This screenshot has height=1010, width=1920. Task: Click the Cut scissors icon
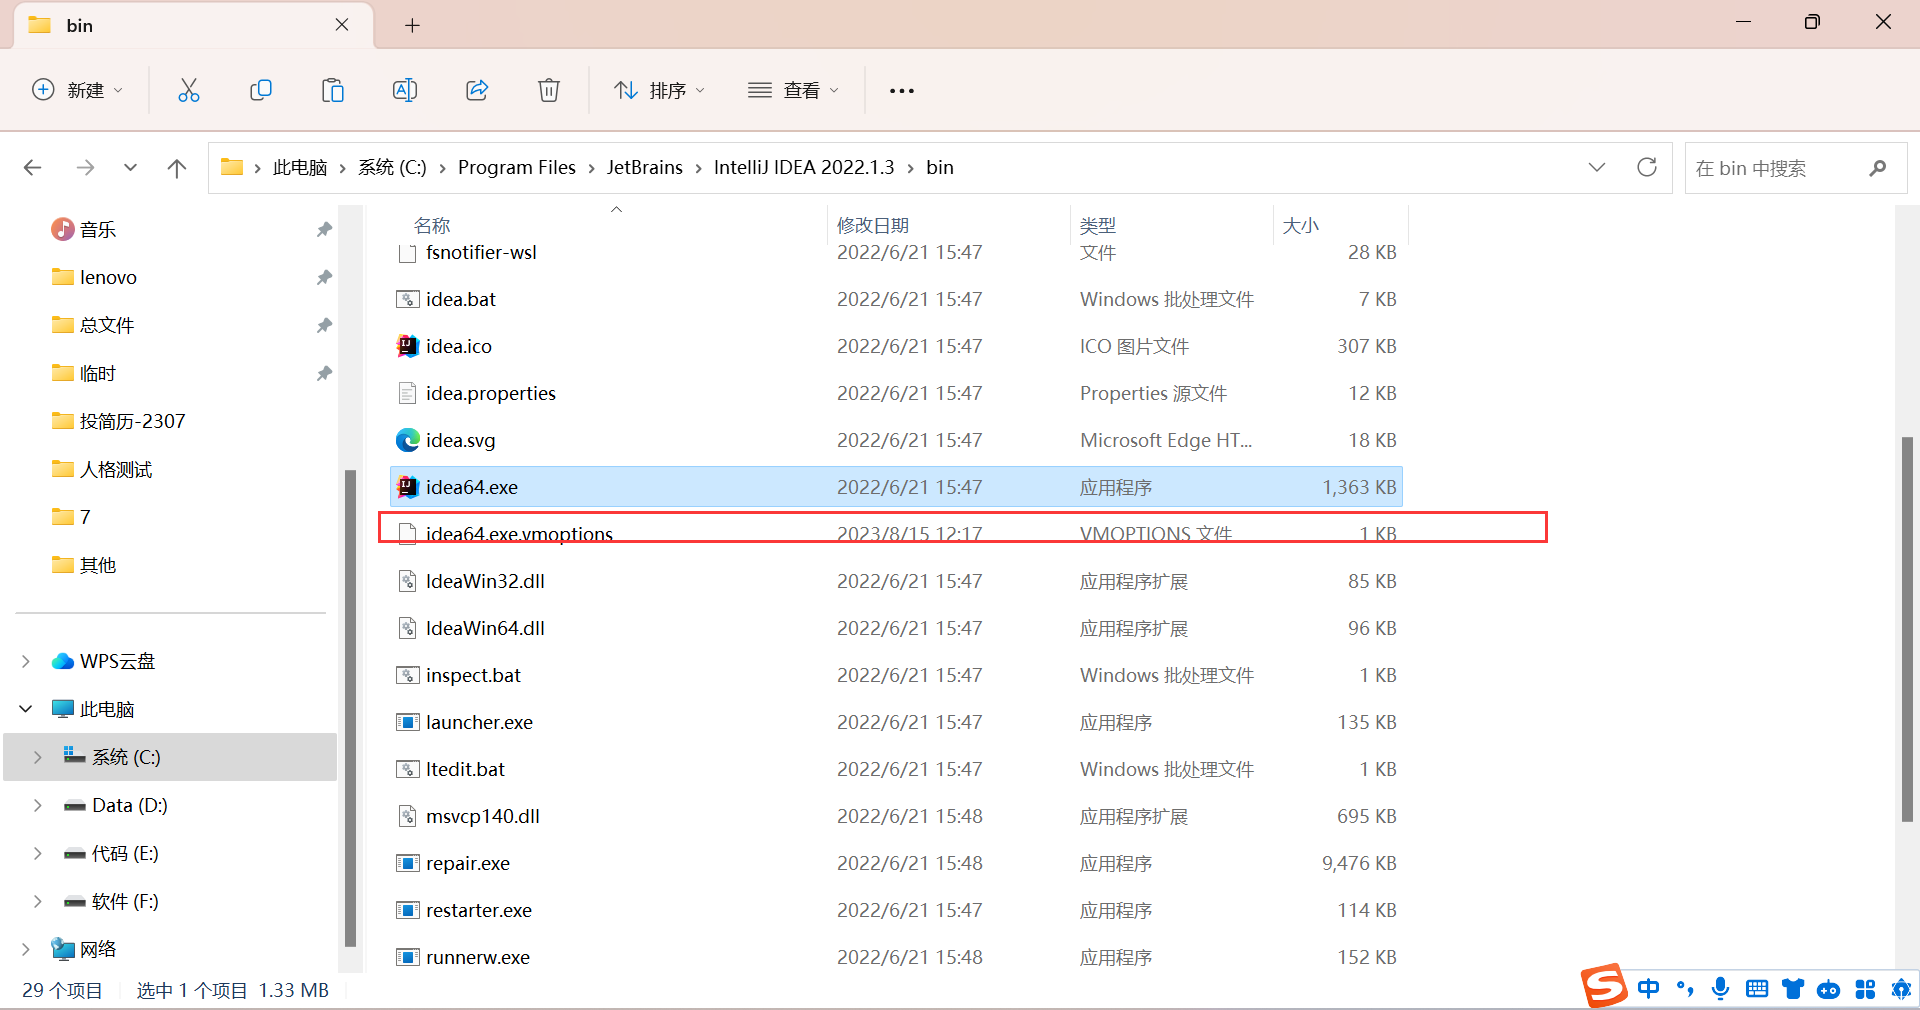188,90
